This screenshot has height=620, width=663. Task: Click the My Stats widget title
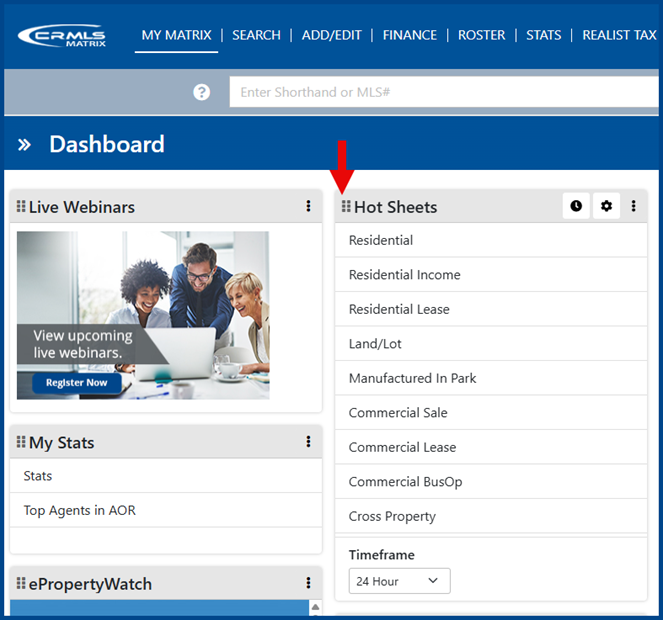62,443
